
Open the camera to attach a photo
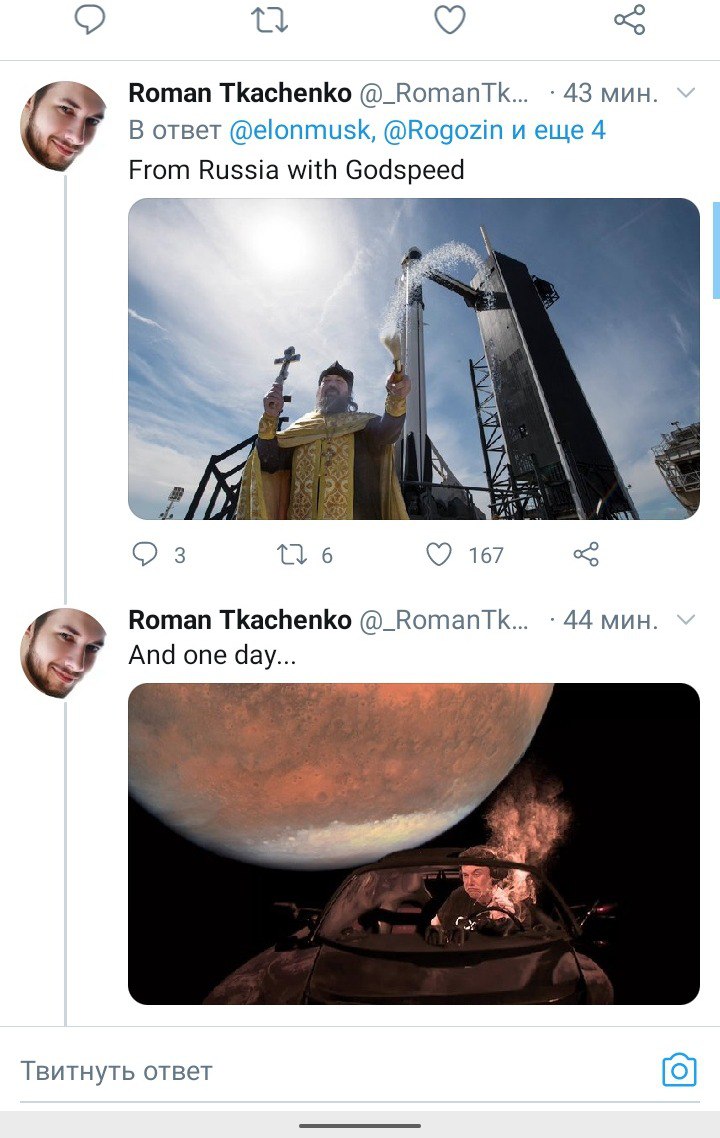point(679,1070)
